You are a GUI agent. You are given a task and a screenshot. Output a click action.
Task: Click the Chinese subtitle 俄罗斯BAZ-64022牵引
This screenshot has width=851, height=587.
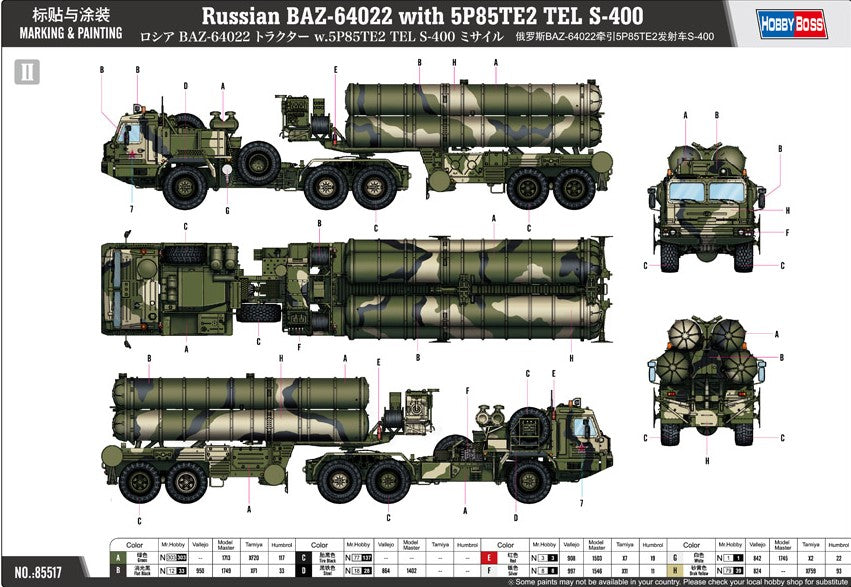coord(615,37)
